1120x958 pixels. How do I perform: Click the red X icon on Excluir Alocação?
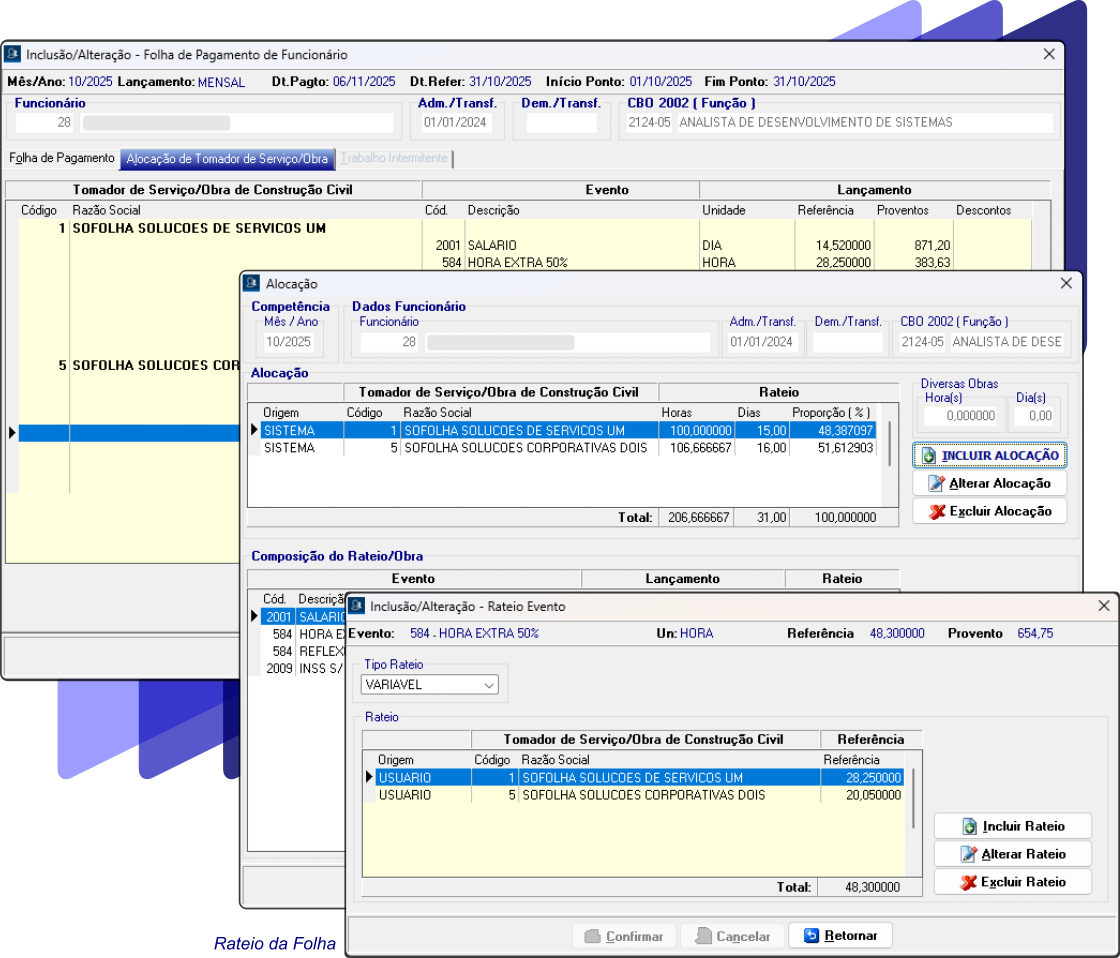pos(937,512)
